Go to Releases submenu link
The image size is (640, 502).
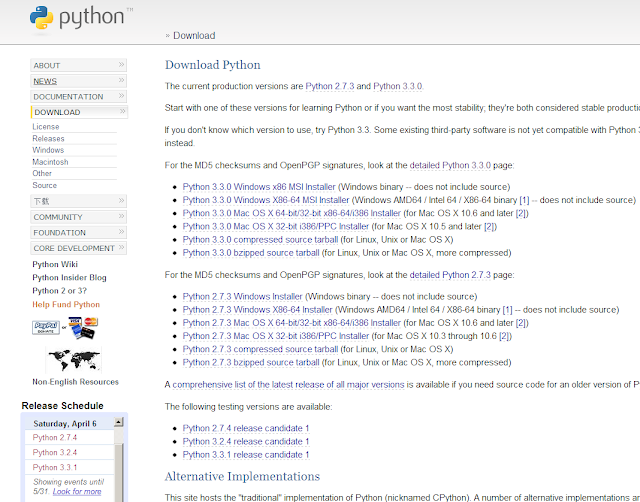48,139
